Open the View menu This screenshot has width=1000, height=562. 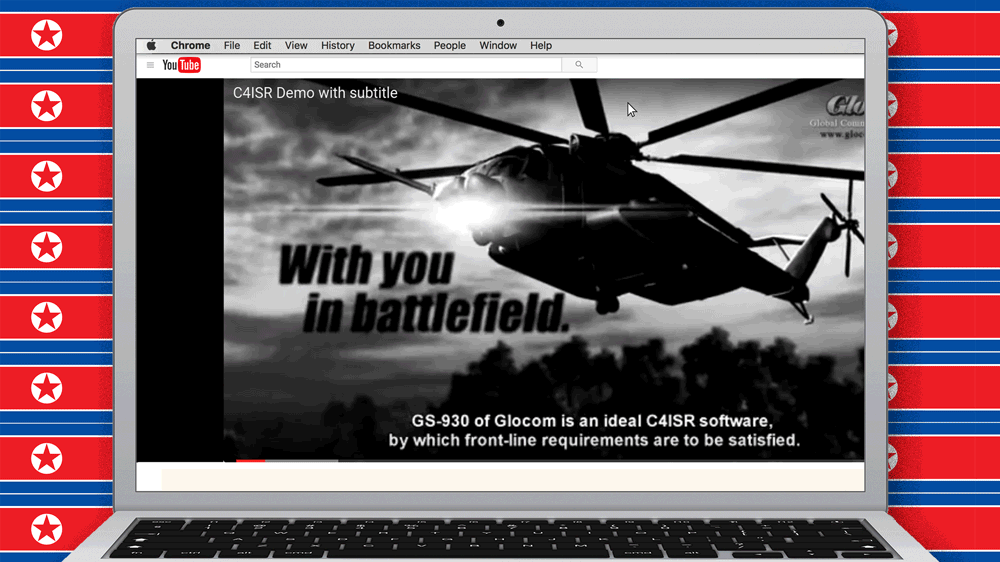296,45
